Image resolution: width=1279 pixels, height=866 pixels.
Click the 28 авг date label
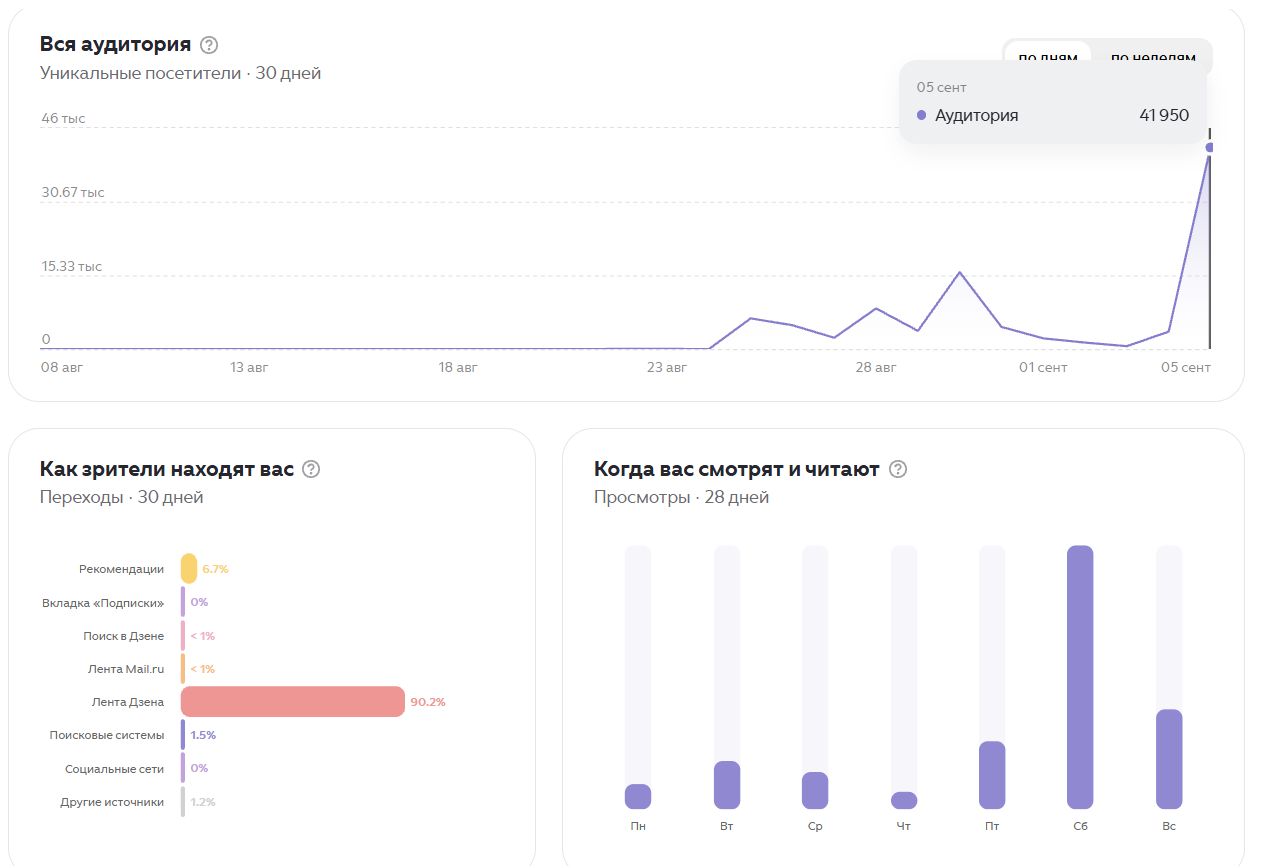(875, 368)
